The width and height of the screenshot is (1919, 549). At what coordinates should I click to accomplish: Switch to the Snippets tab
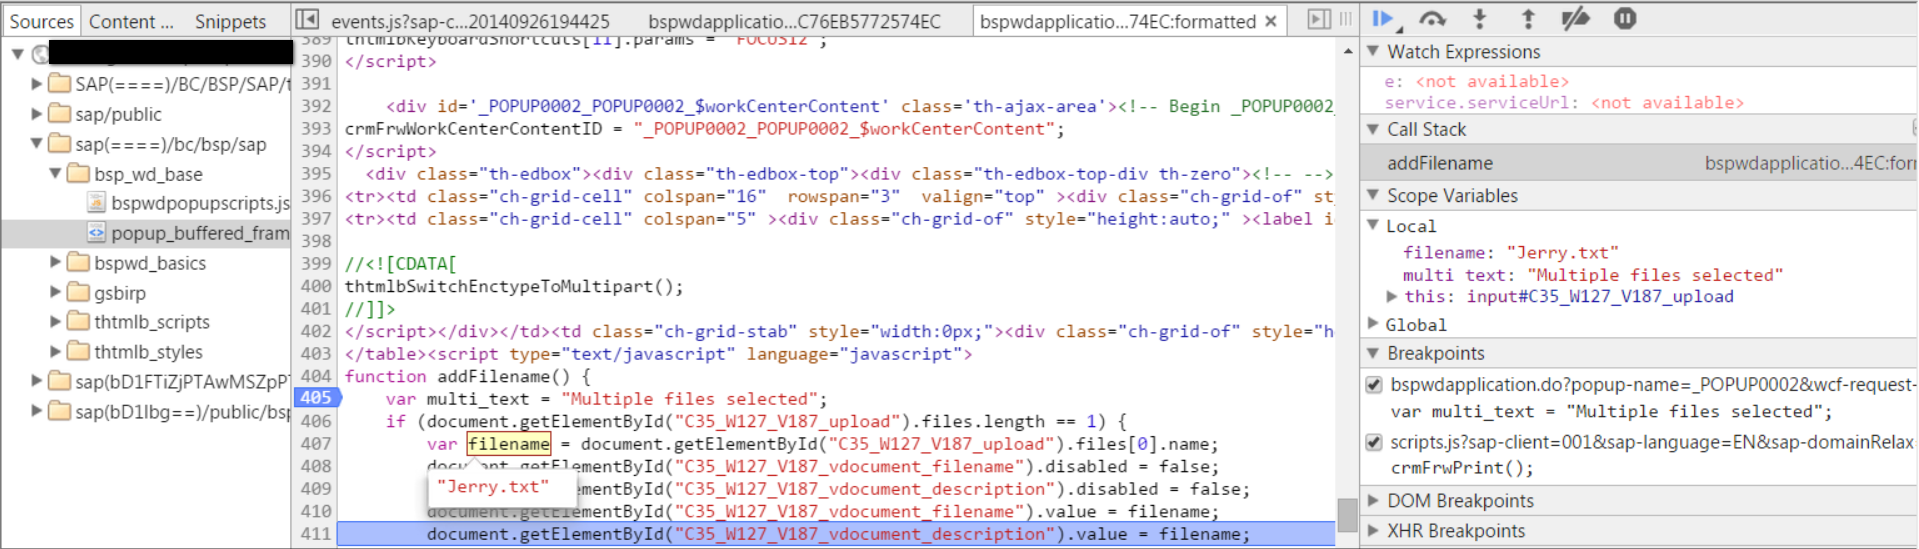point(230,21)
